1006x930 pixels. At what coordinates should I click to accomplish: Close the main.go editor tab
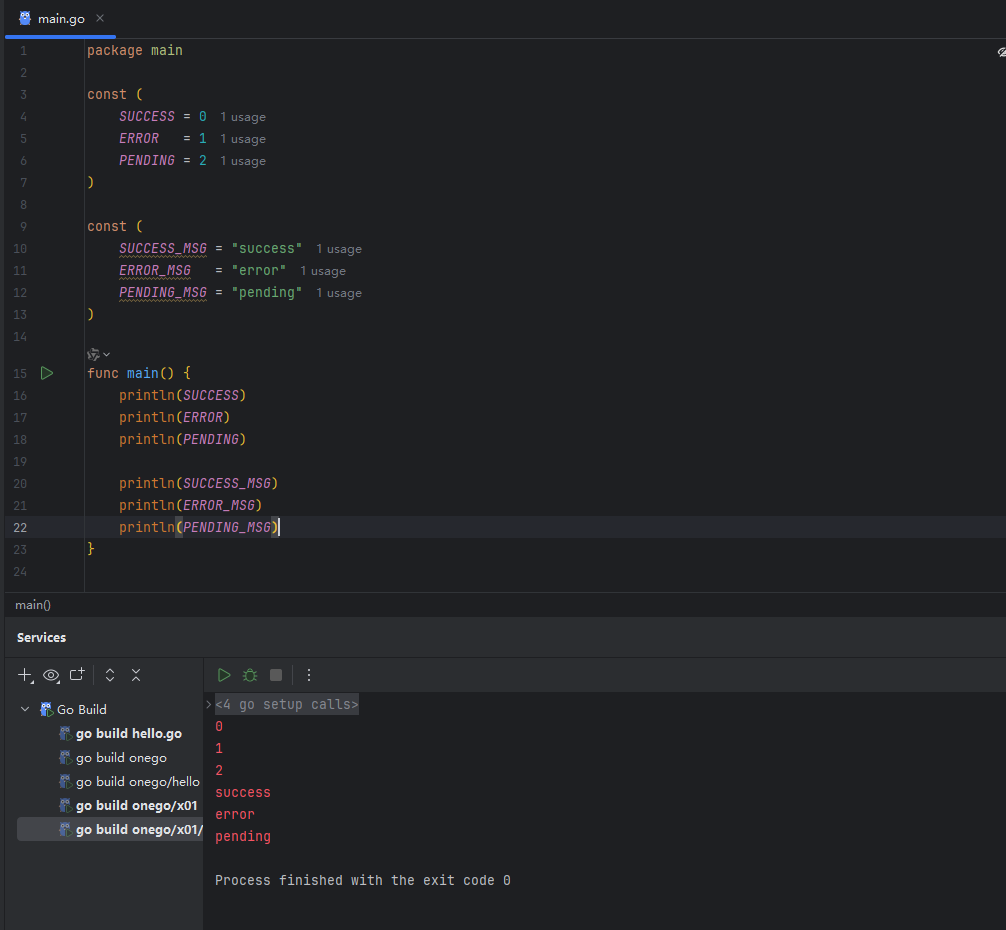tap(99, 19)
